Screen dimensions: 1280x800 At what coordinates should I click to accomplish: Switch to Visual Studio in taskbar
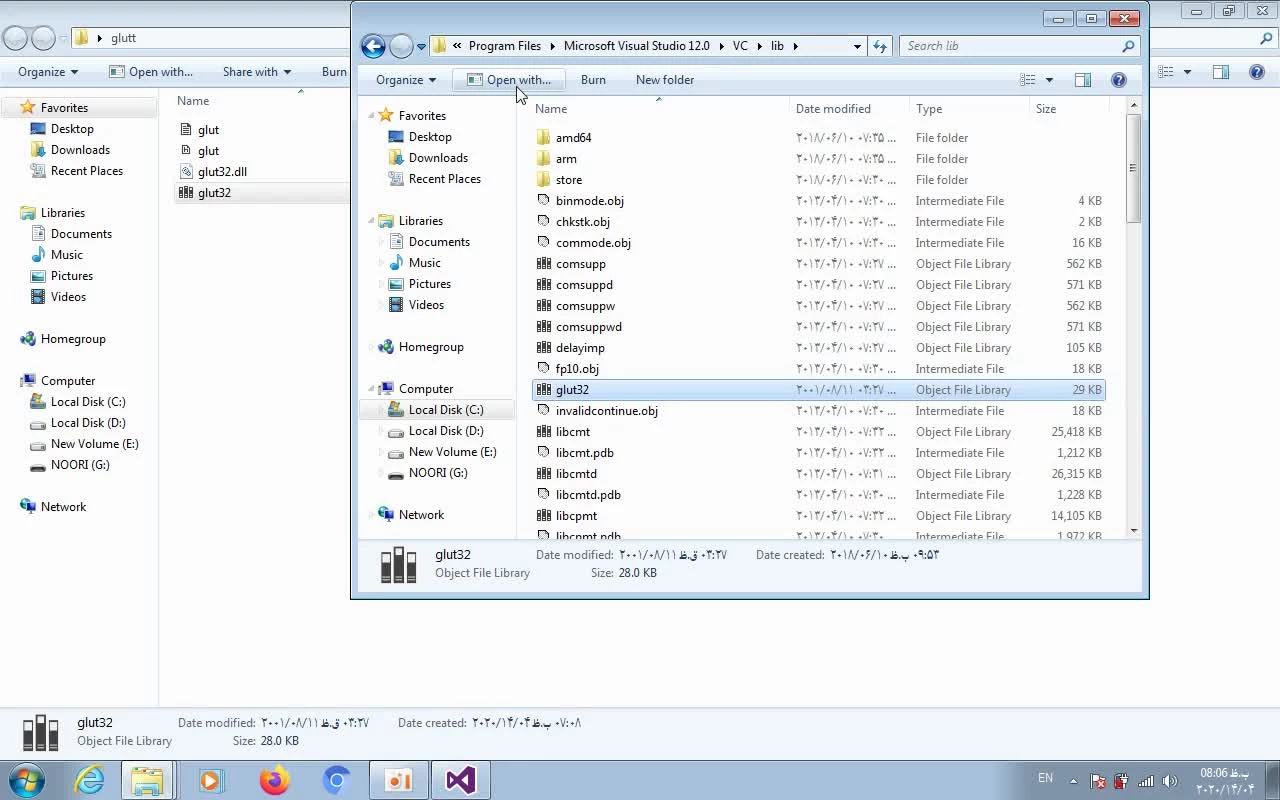pyautogui.click(x=460, y=780)
